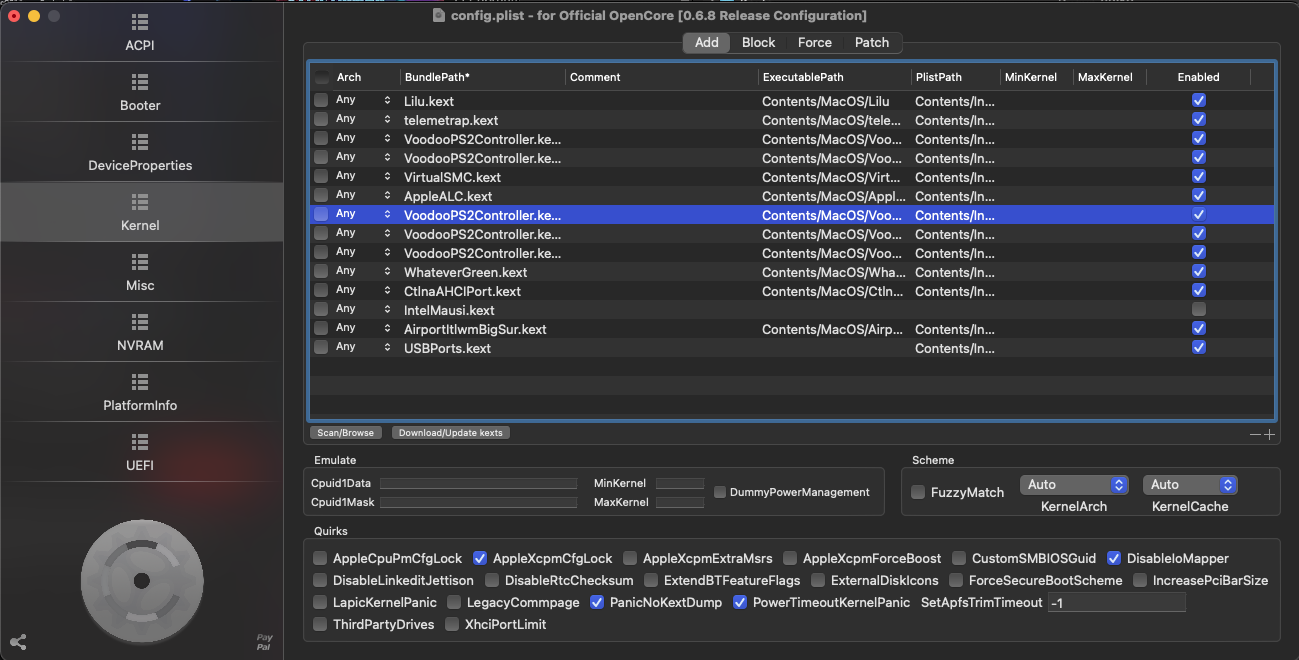This screenshot has width=1299, height=660.
Task: Change Arch selector for Lilu.kext
Action: pos(387,101)
